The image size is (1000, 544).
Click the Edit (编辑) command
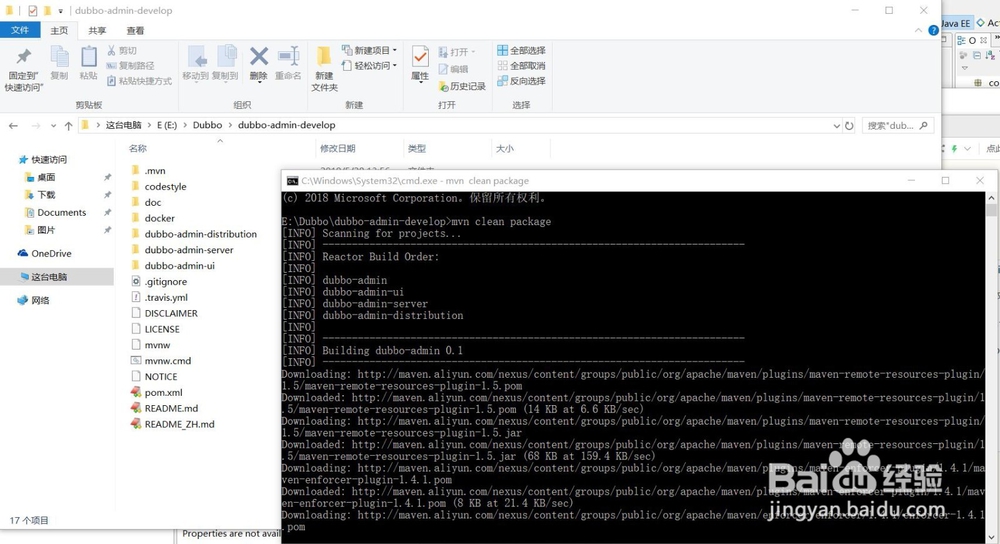click(x=453, y=69)
